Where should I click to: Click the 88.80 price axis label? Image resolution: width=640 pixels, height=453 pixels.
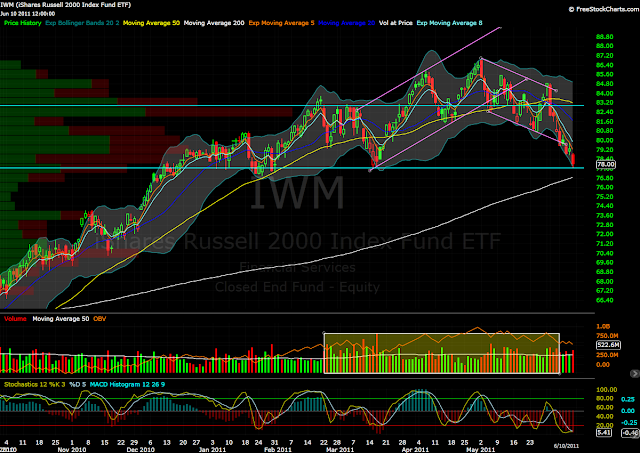[604, 37]
